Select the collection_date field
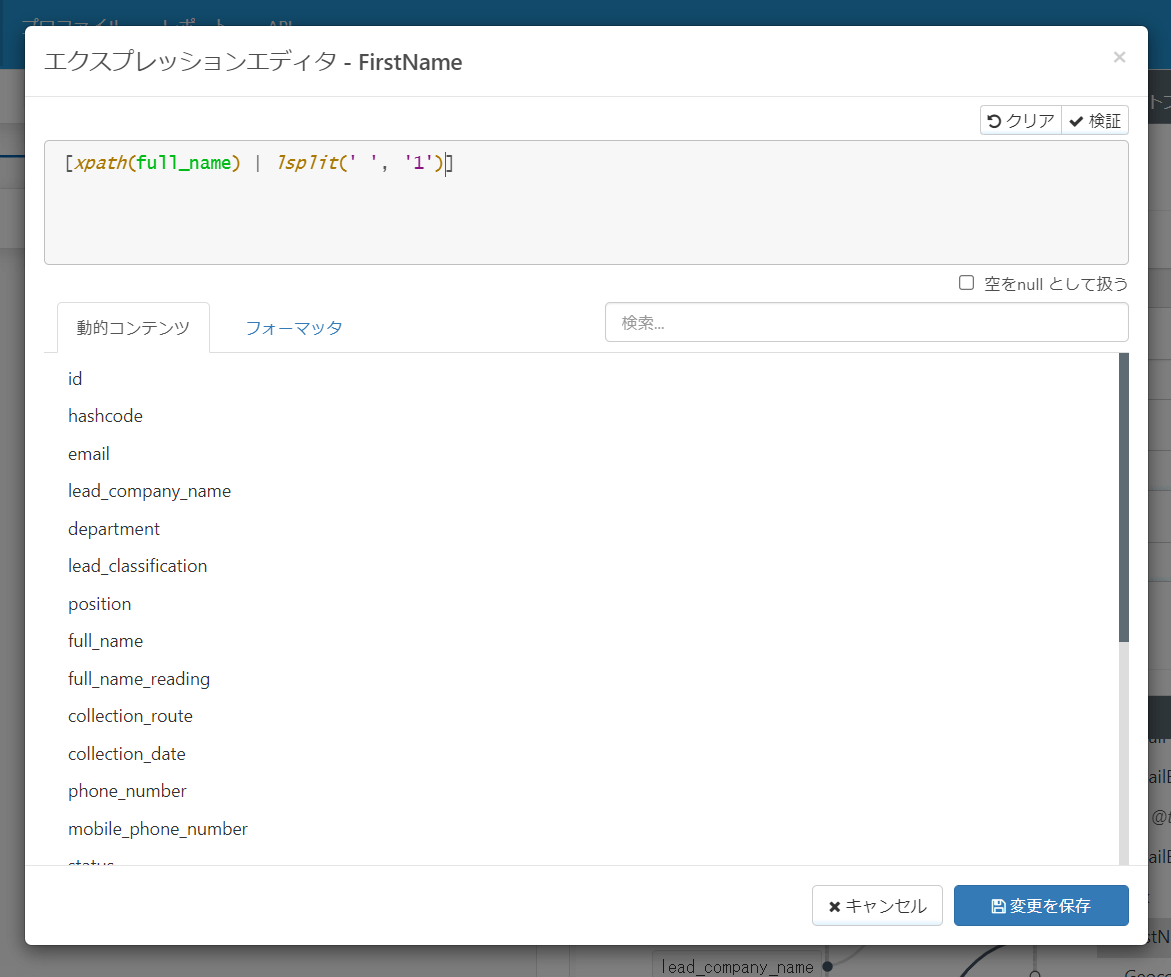Screen dimensions: 1171x977 click(127, 754)
